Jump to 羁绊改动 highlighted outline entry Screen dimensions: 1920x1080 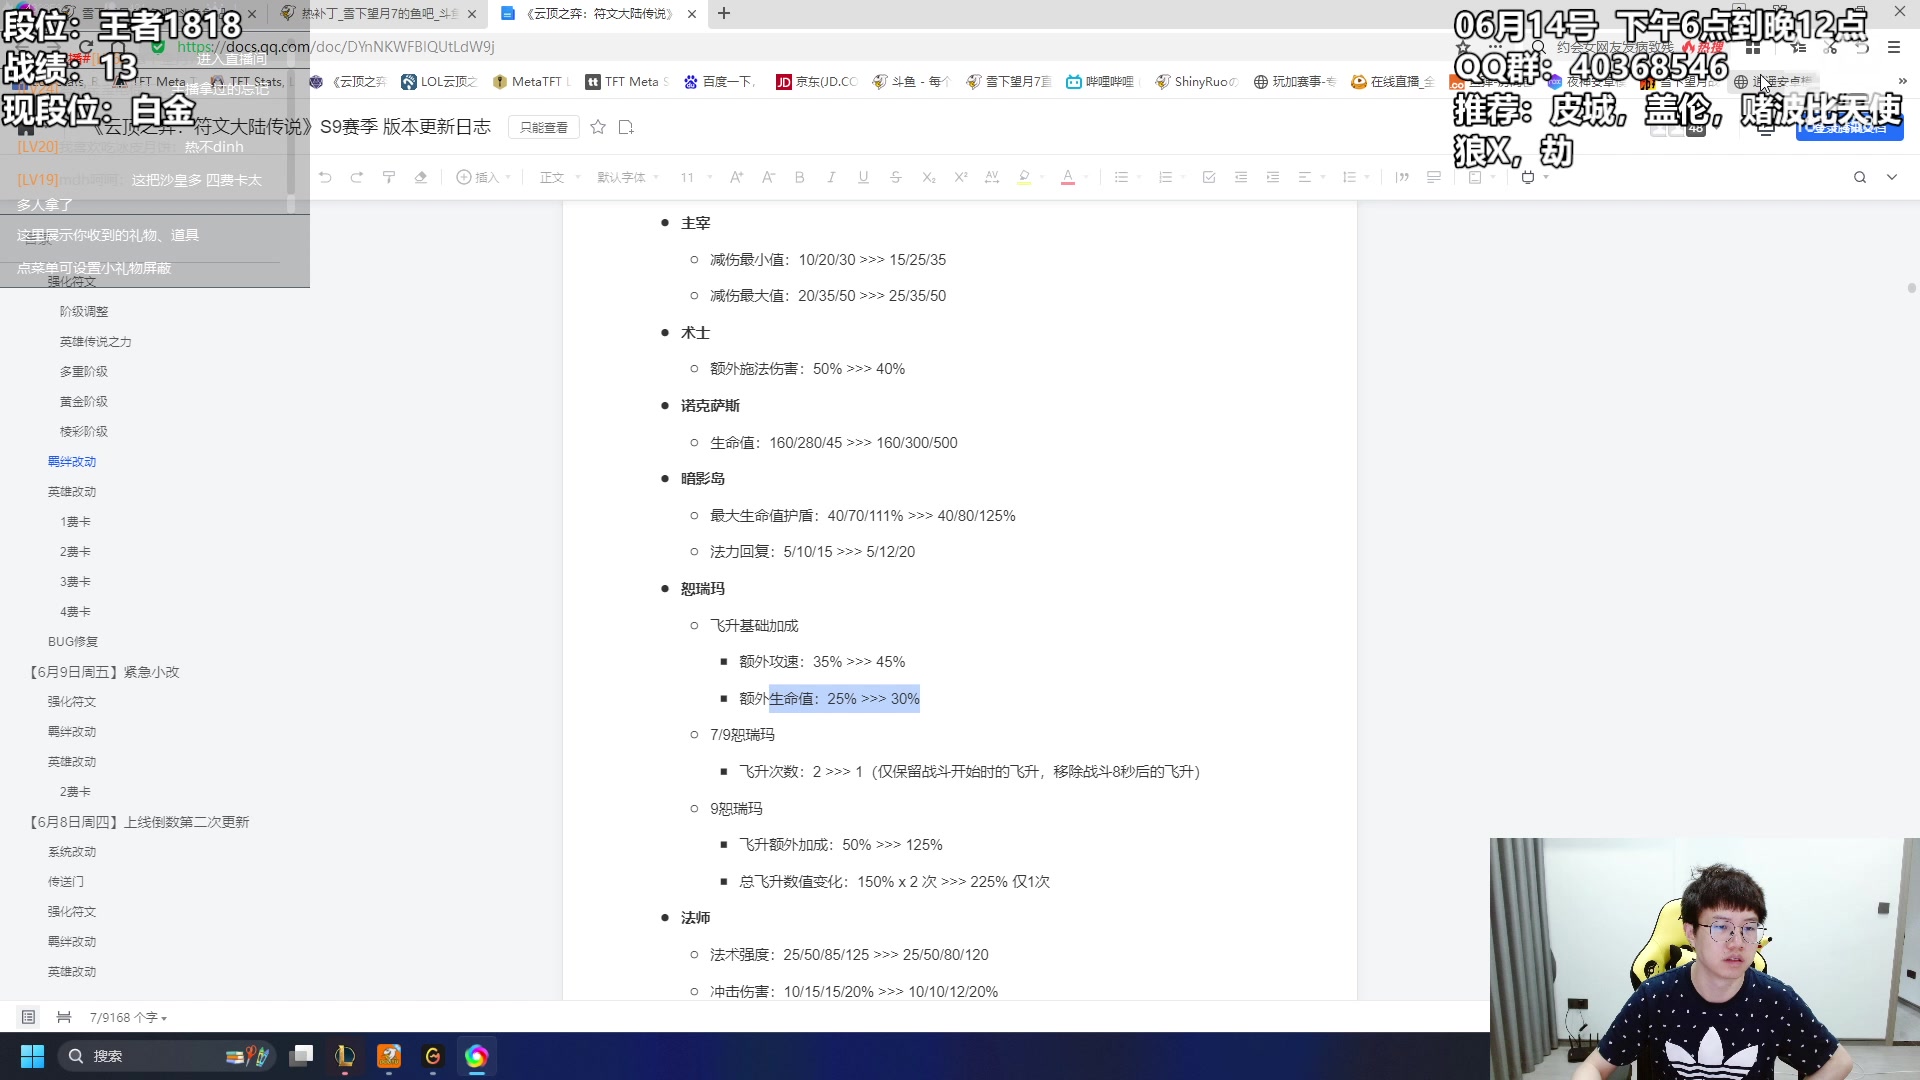point(72,462)
